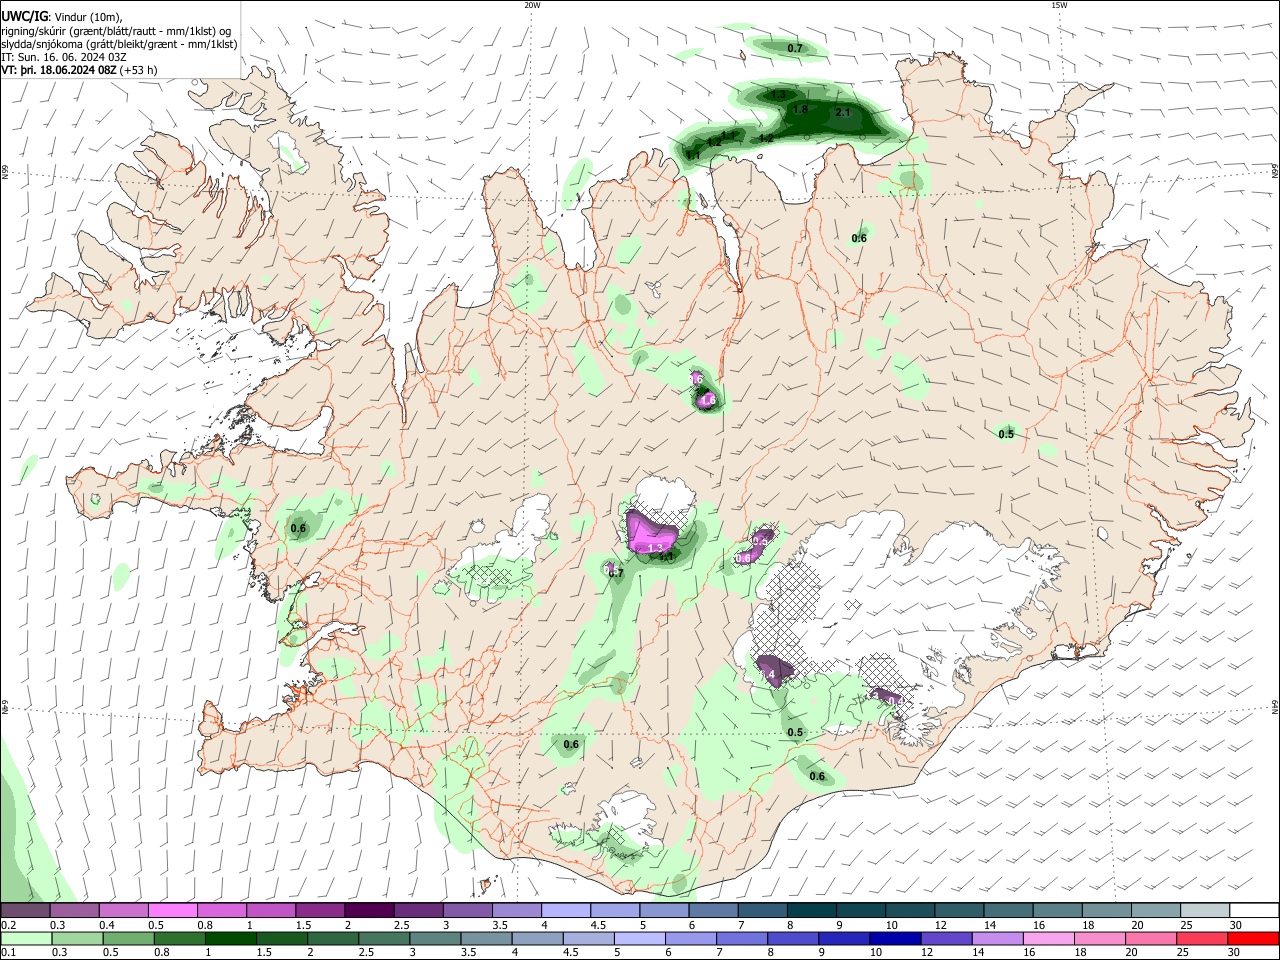Image resolution: width=1280 pixels, height=960 pixels.
Task: Pick the 16 light pink swatch in rain legend
Action: pos(1048,939)
